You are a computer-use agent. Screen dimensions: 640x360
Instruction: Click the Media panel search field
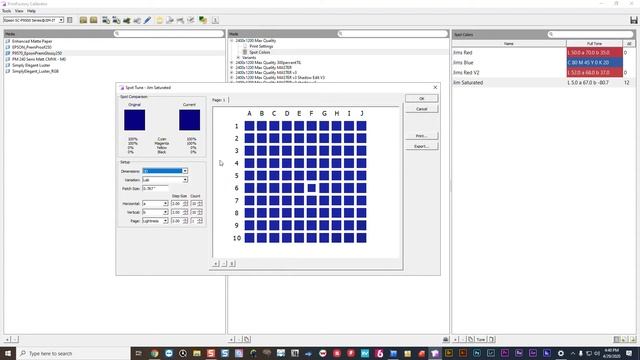click(169, 33)
